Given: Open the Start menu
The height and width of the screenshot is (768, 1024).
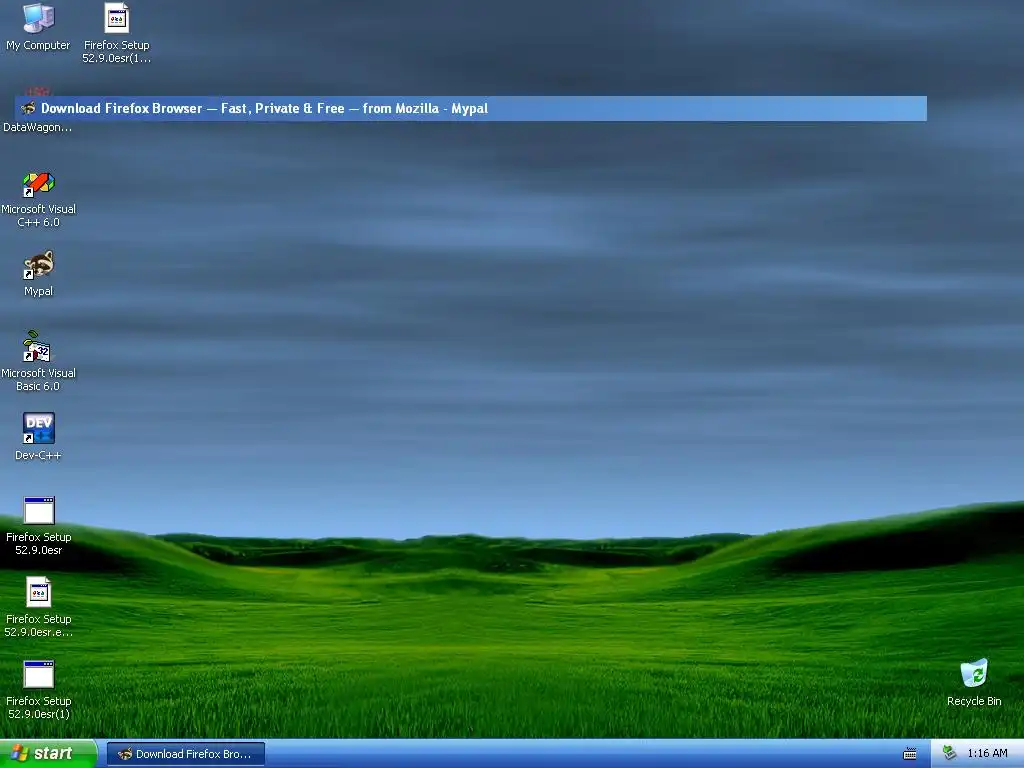Looking at the screenshot, I should point(48,753).
